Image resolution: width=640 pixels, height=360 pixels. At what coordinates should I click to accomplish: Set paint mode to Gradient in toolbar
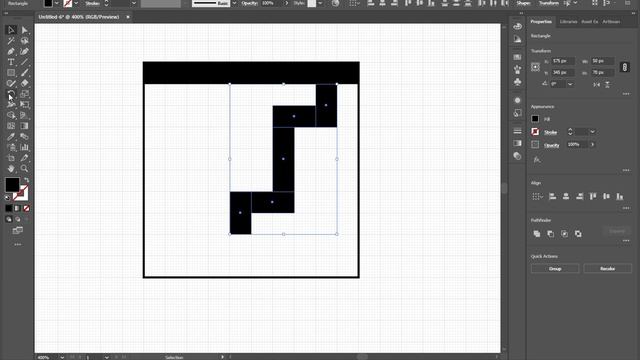(x=17, y=209)
